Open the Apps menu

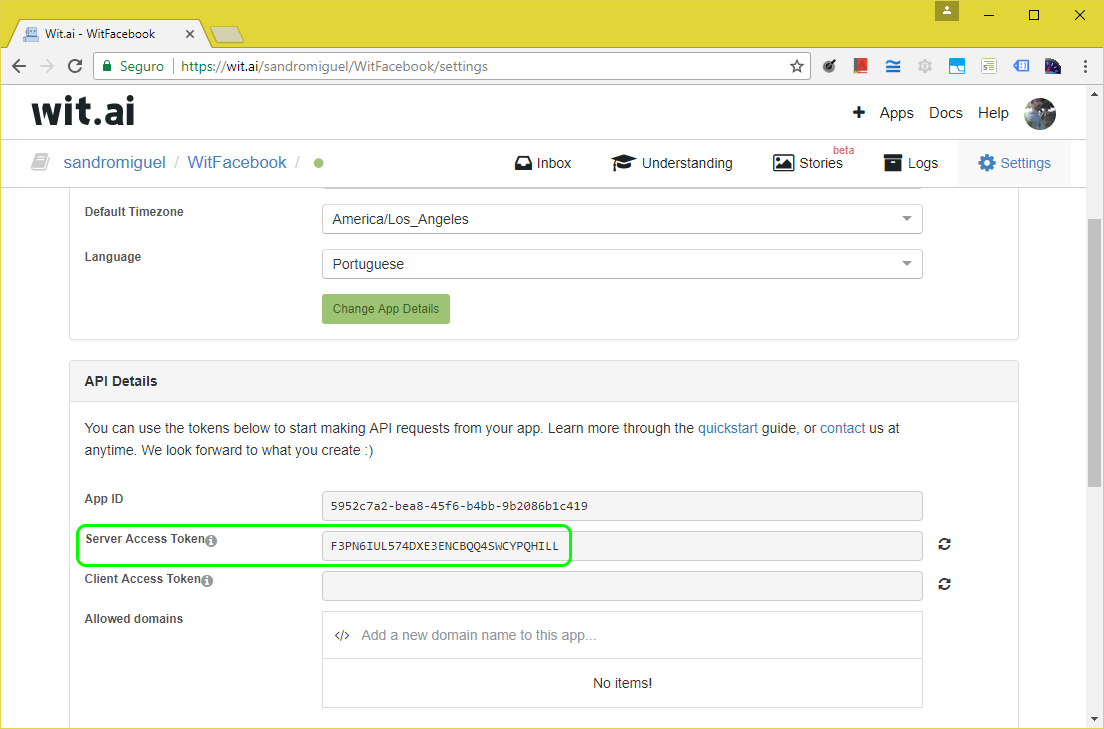tap(896, 113)
